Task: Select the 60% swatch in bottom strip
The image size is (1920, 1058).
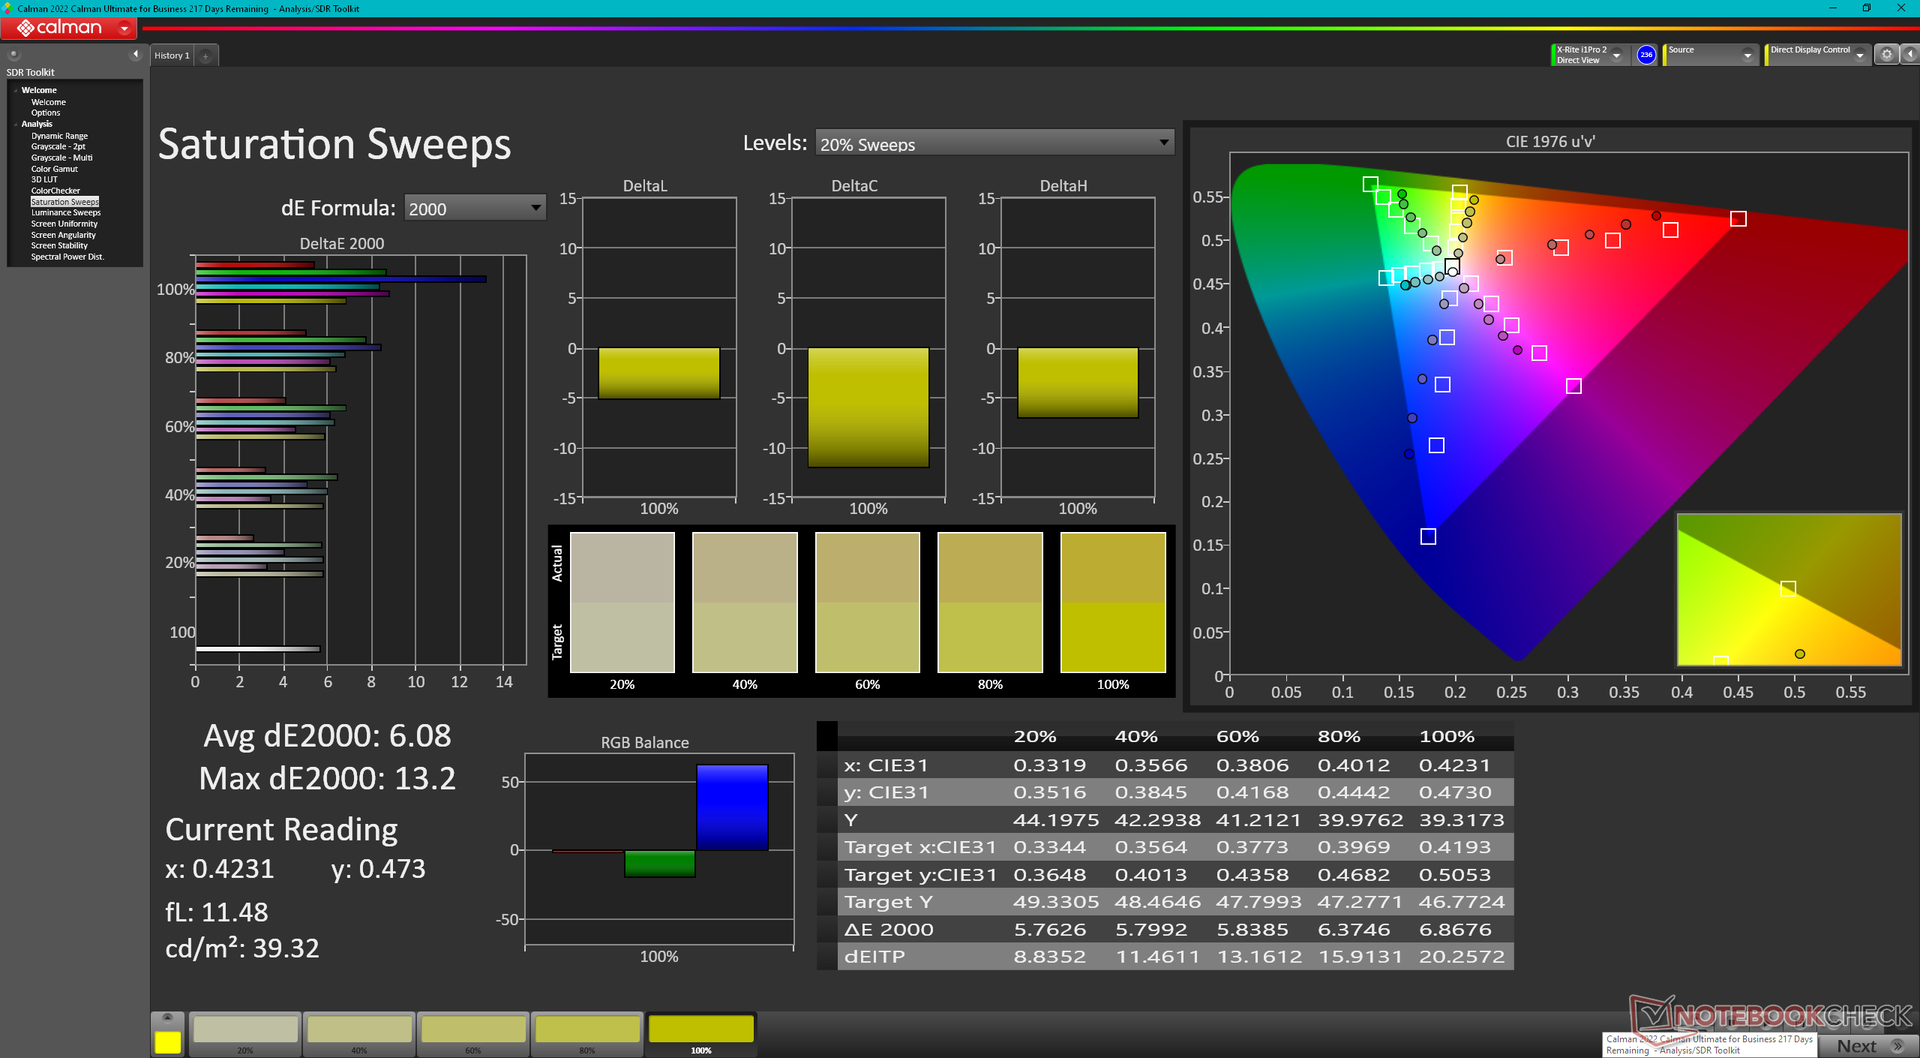Action: (473, 1034)
